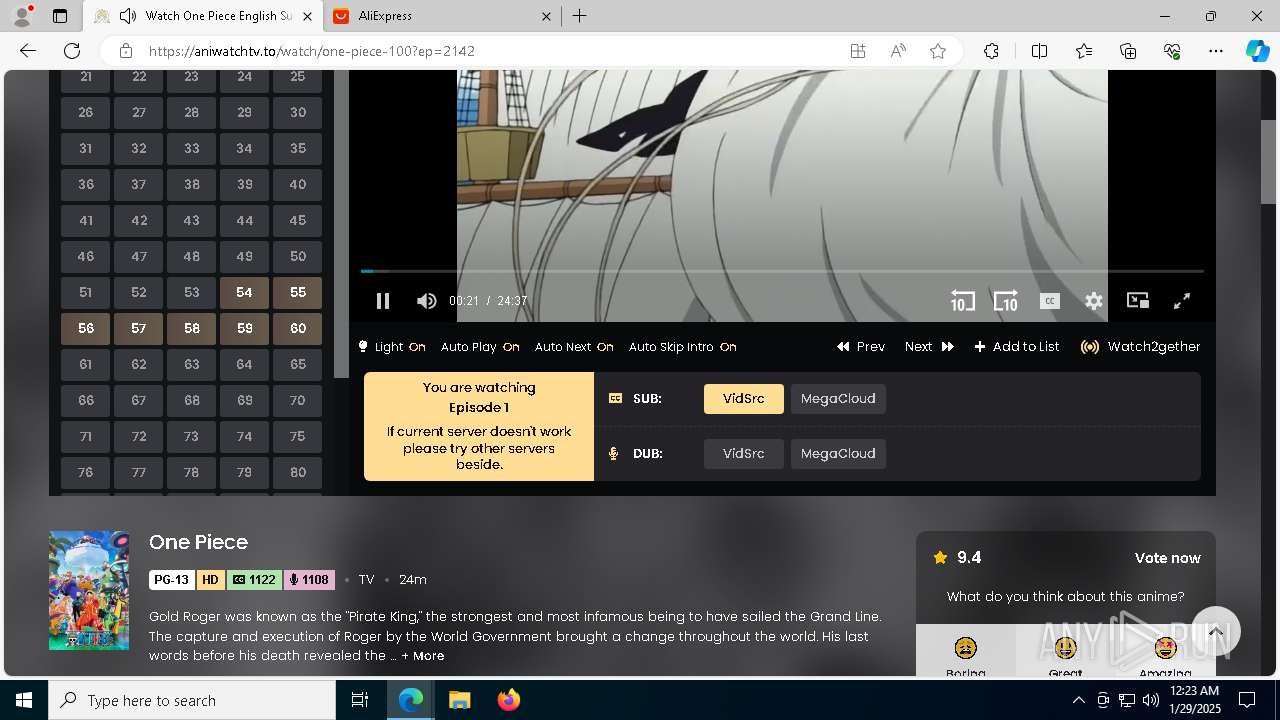Enter fullscreen video mode
1280x720 pixels.
coord(1181,301)
